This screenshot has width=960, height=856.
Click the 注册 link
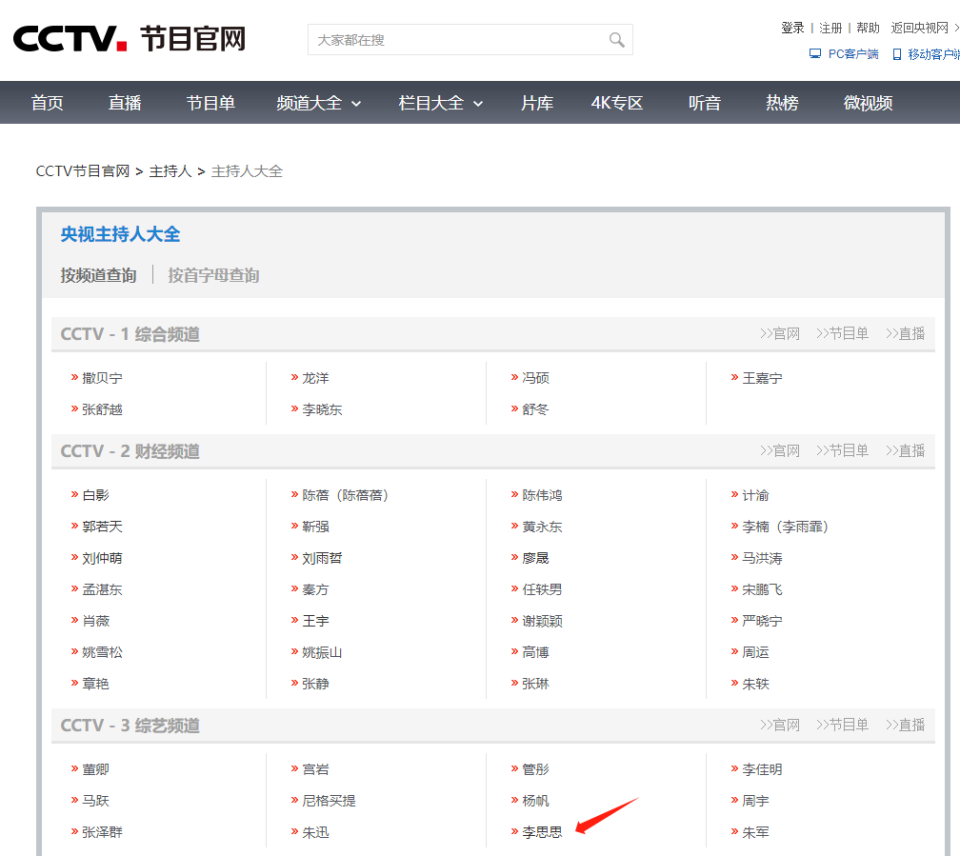point(830,27)
